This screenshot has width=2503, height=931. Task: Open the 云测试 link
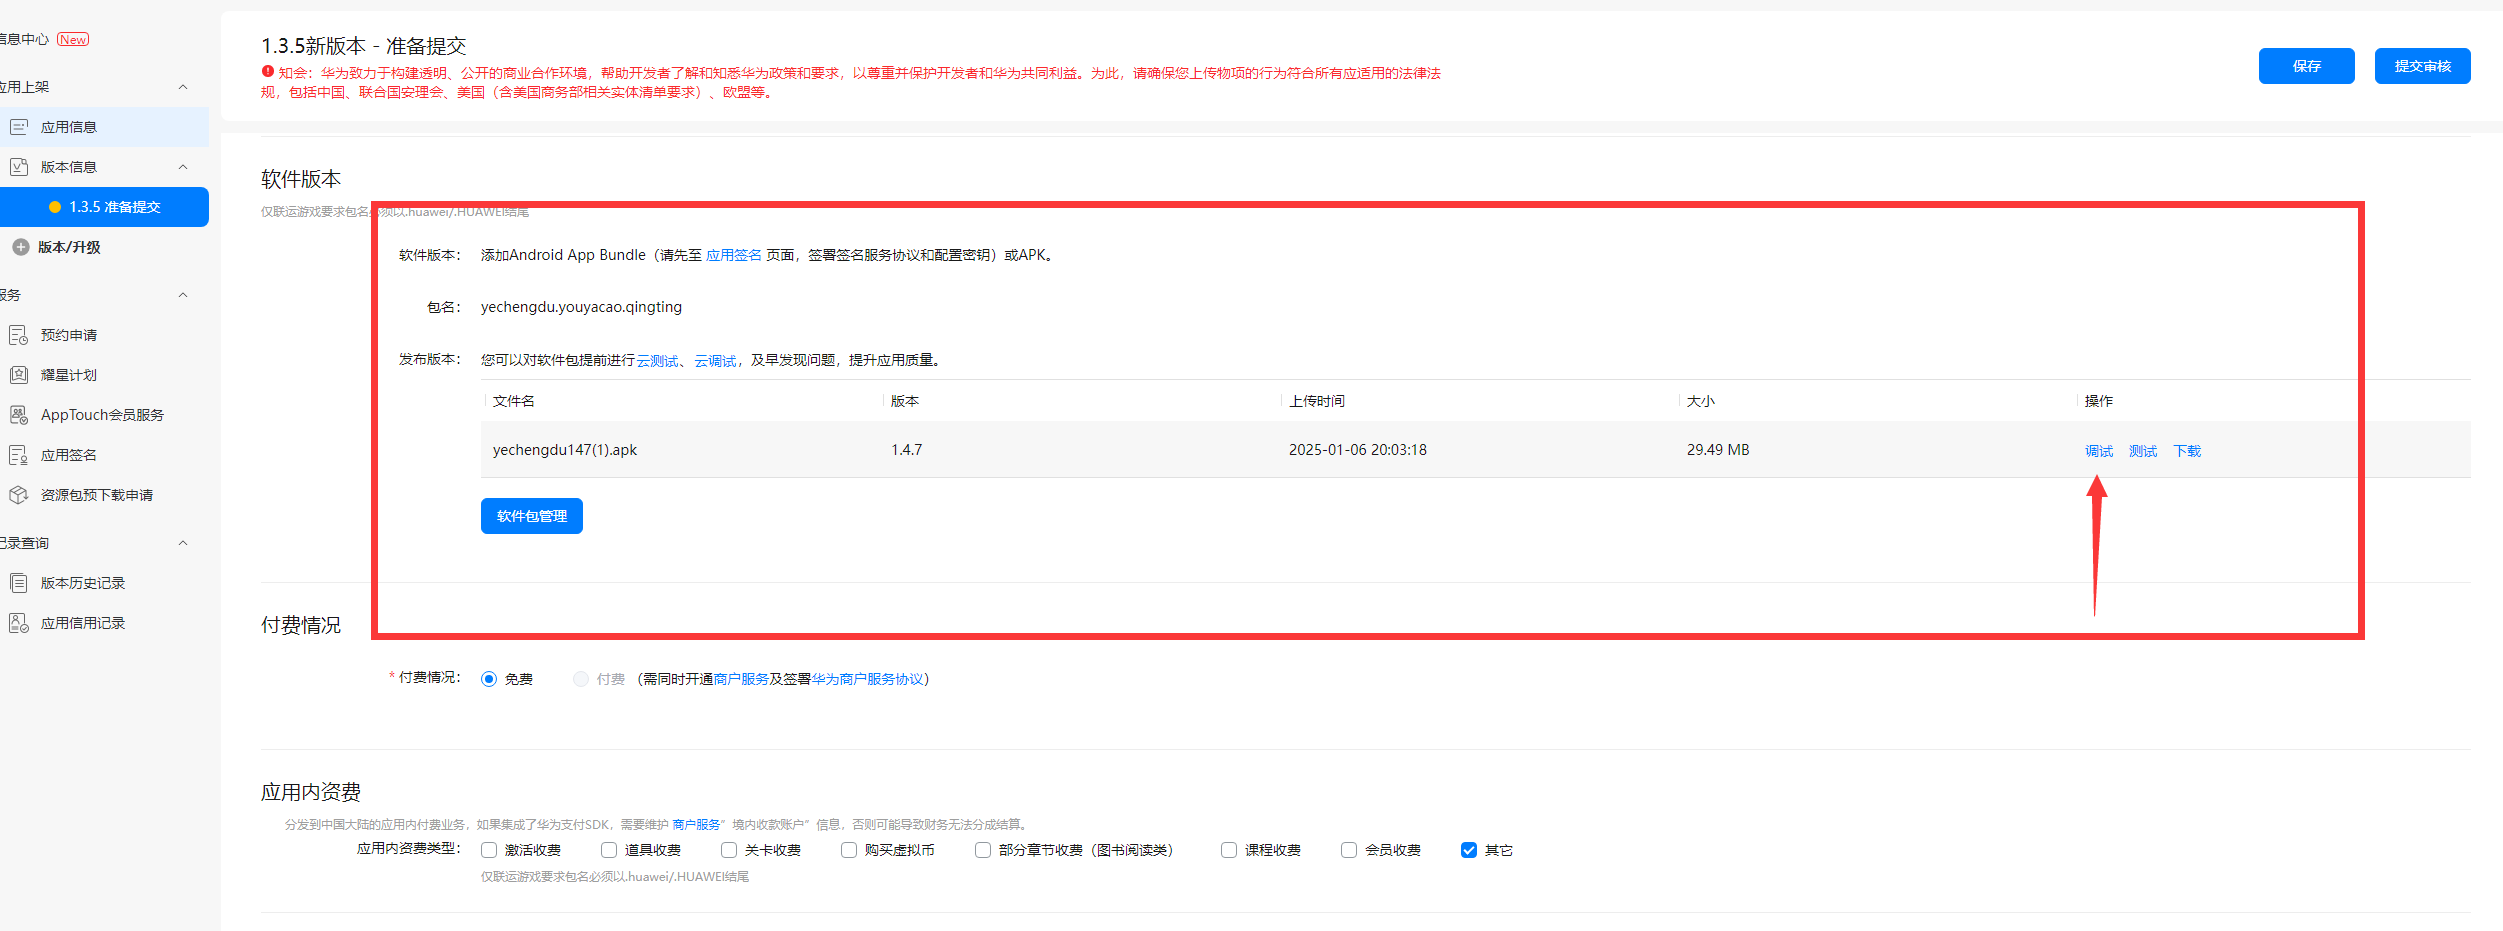(x=657, y=361)
